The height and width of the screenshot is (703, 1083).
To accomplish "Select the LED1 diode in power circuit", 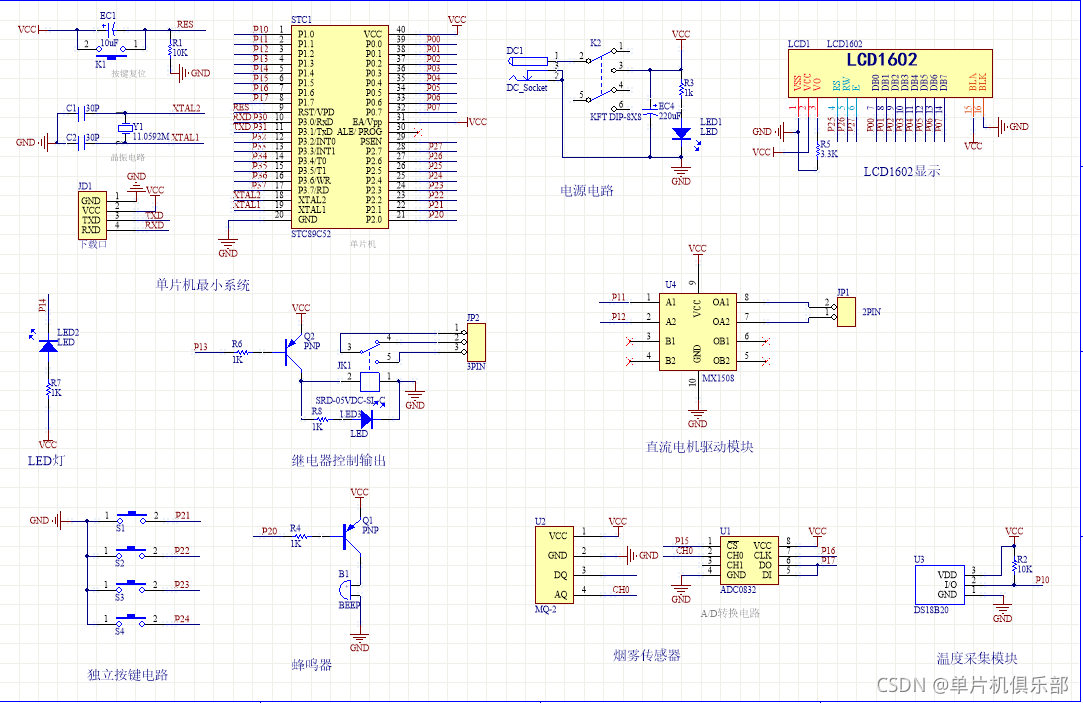I will [x=682, y=133].
